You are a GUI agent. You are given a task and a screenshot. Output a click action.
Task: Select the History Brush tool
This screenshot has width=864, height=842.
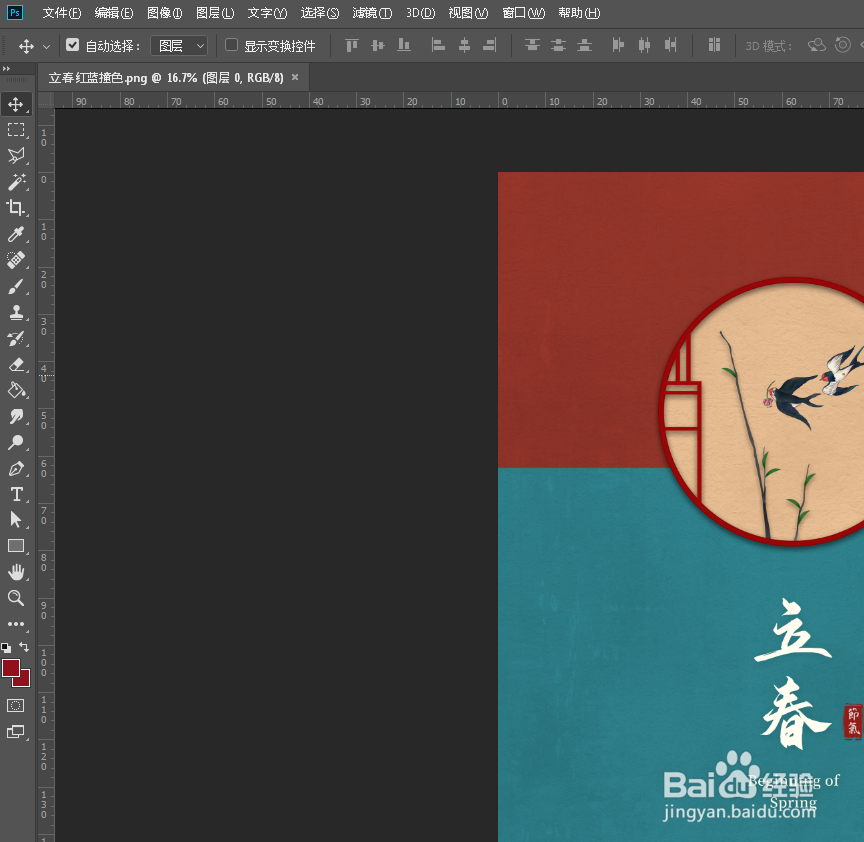[16, 338]
